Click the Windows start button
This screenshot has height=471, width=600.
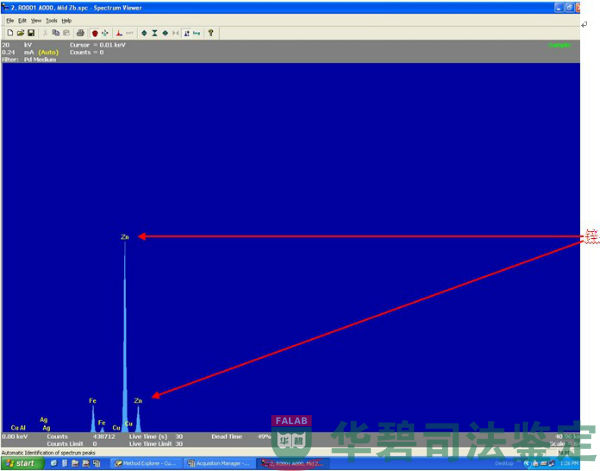click(21, 463)
